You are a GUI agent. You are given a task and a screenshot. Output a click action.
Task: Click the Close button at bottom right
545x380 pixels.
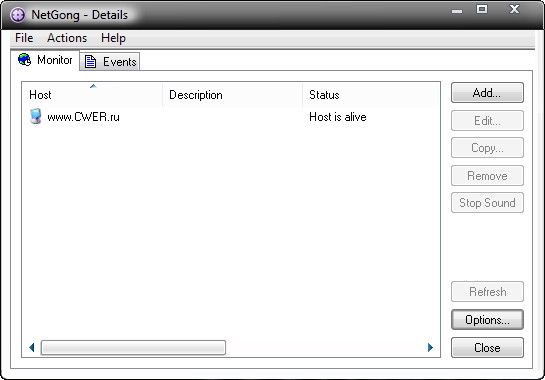pos(487,347)
